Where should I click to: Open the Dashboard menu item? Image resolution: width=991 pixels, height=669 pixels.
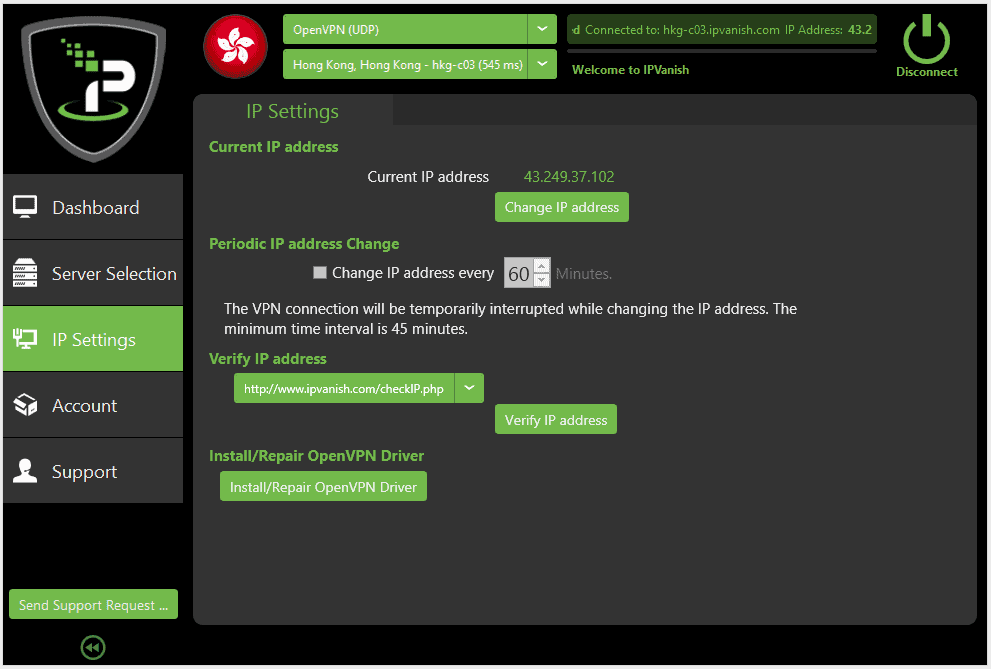93,207
